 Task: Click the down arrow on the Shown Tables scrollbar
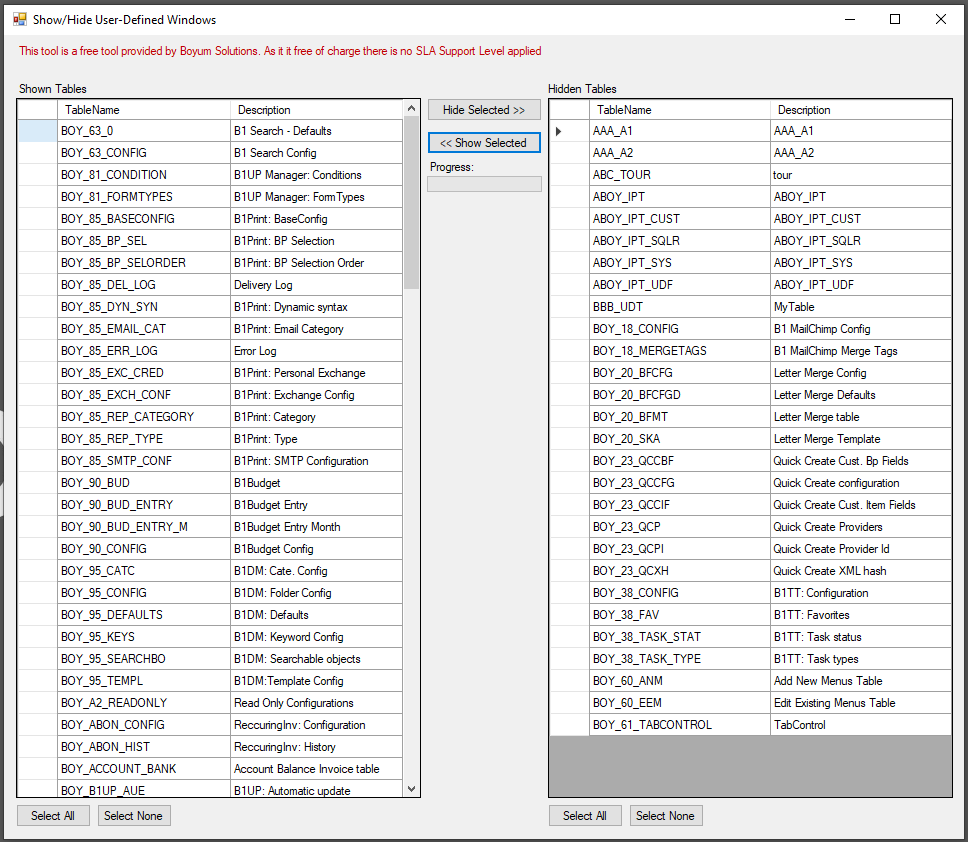pos(411,789)
